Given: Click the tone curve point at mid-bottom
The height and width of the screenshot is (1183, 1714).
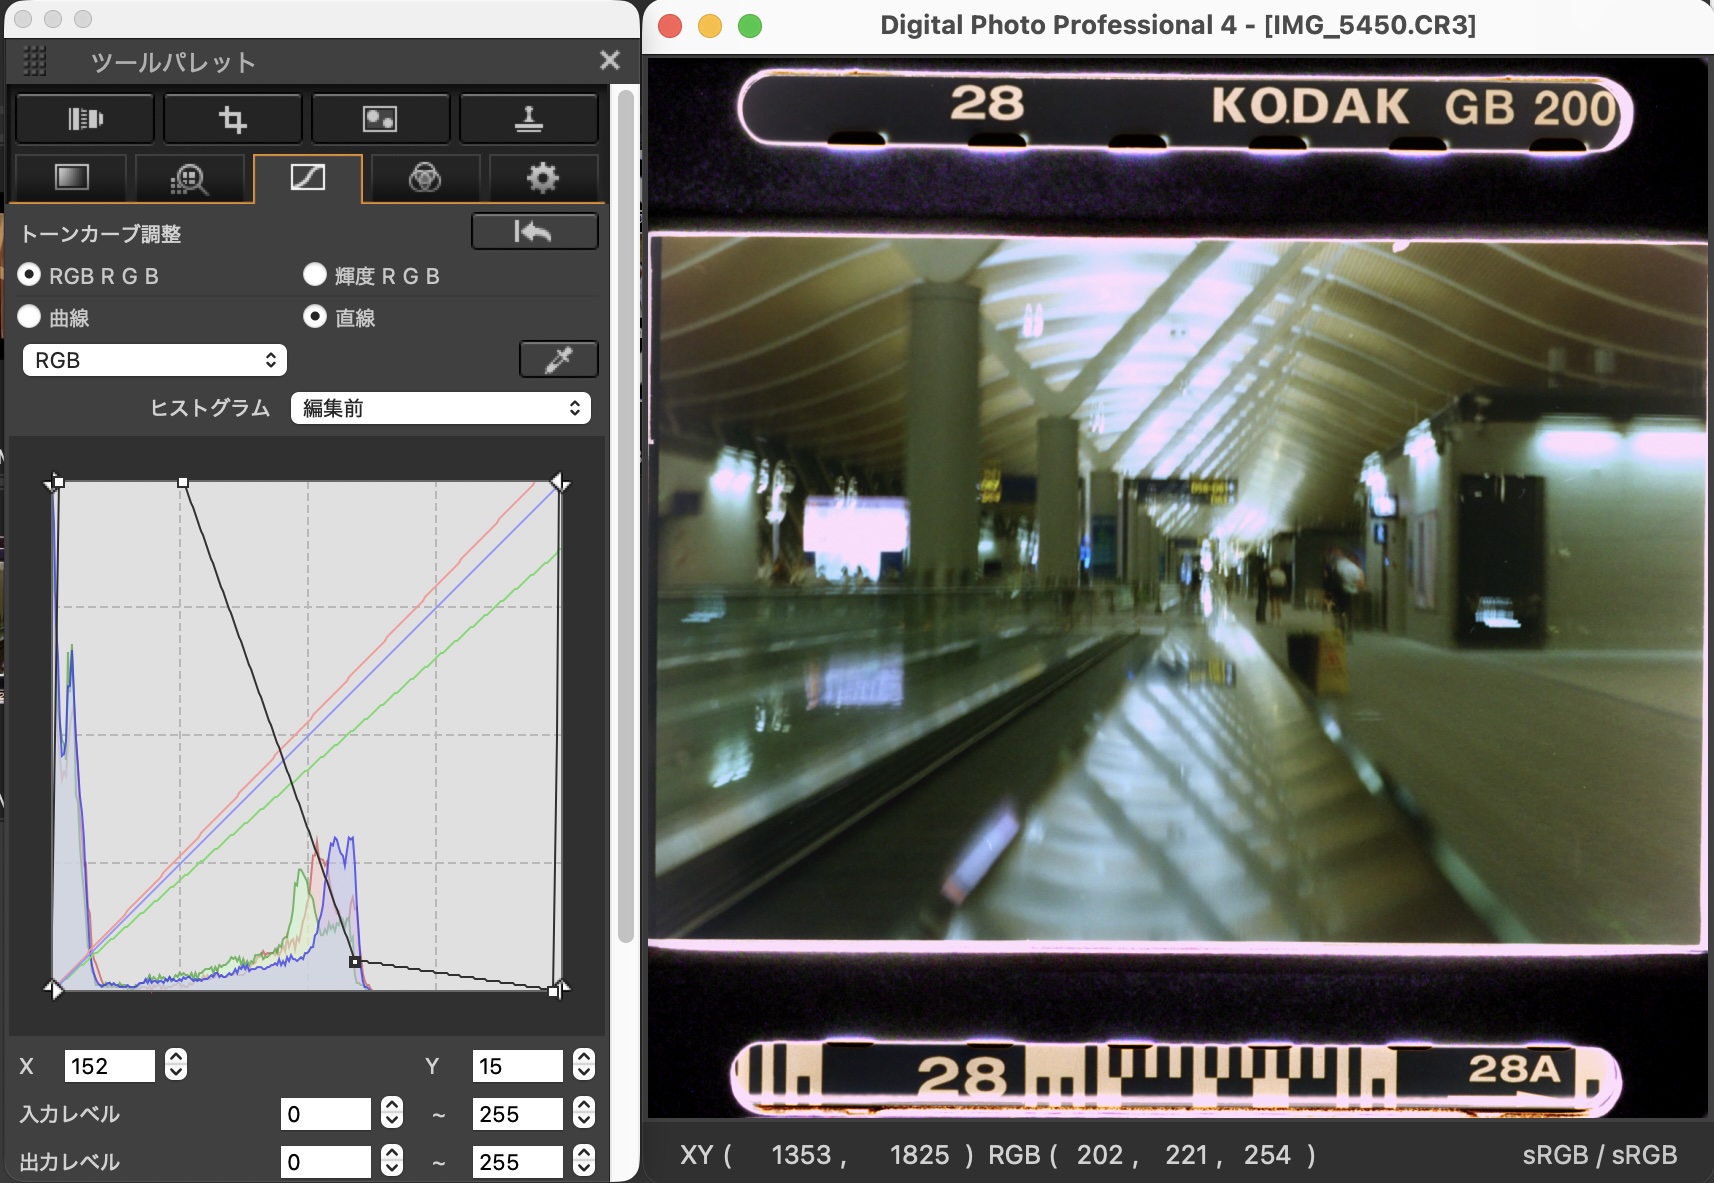Looking at the screenshot, I should click(355, 961).
